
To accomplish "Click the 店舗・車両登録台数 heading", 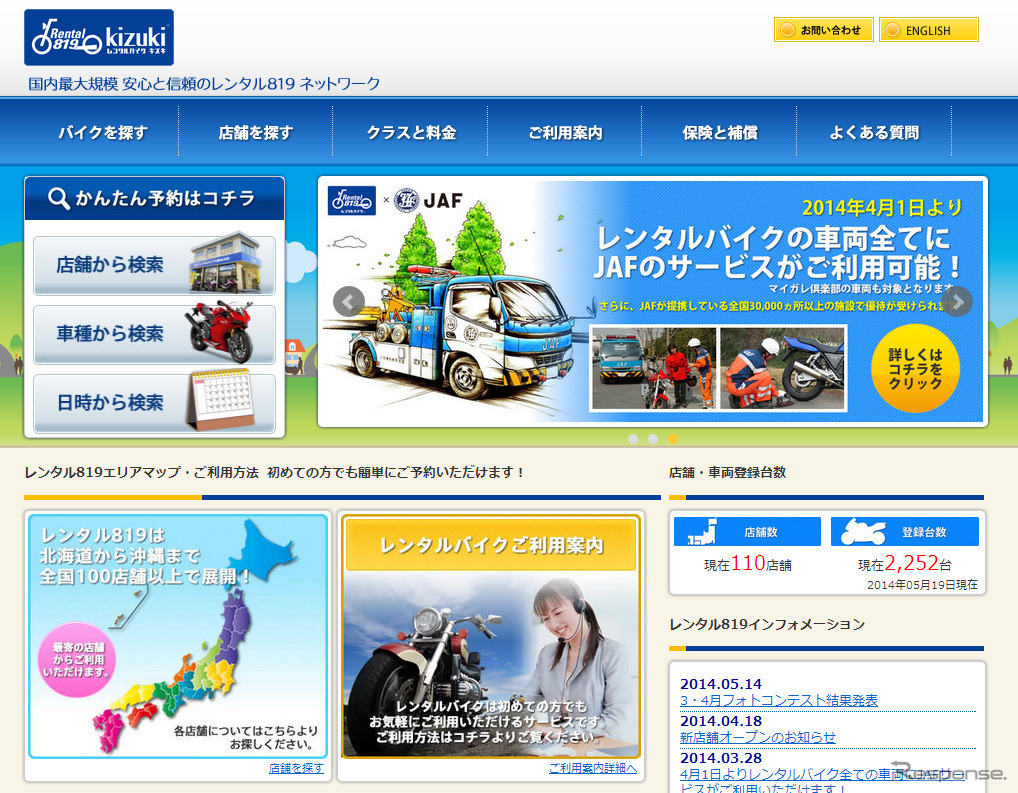I will (727, 472).
